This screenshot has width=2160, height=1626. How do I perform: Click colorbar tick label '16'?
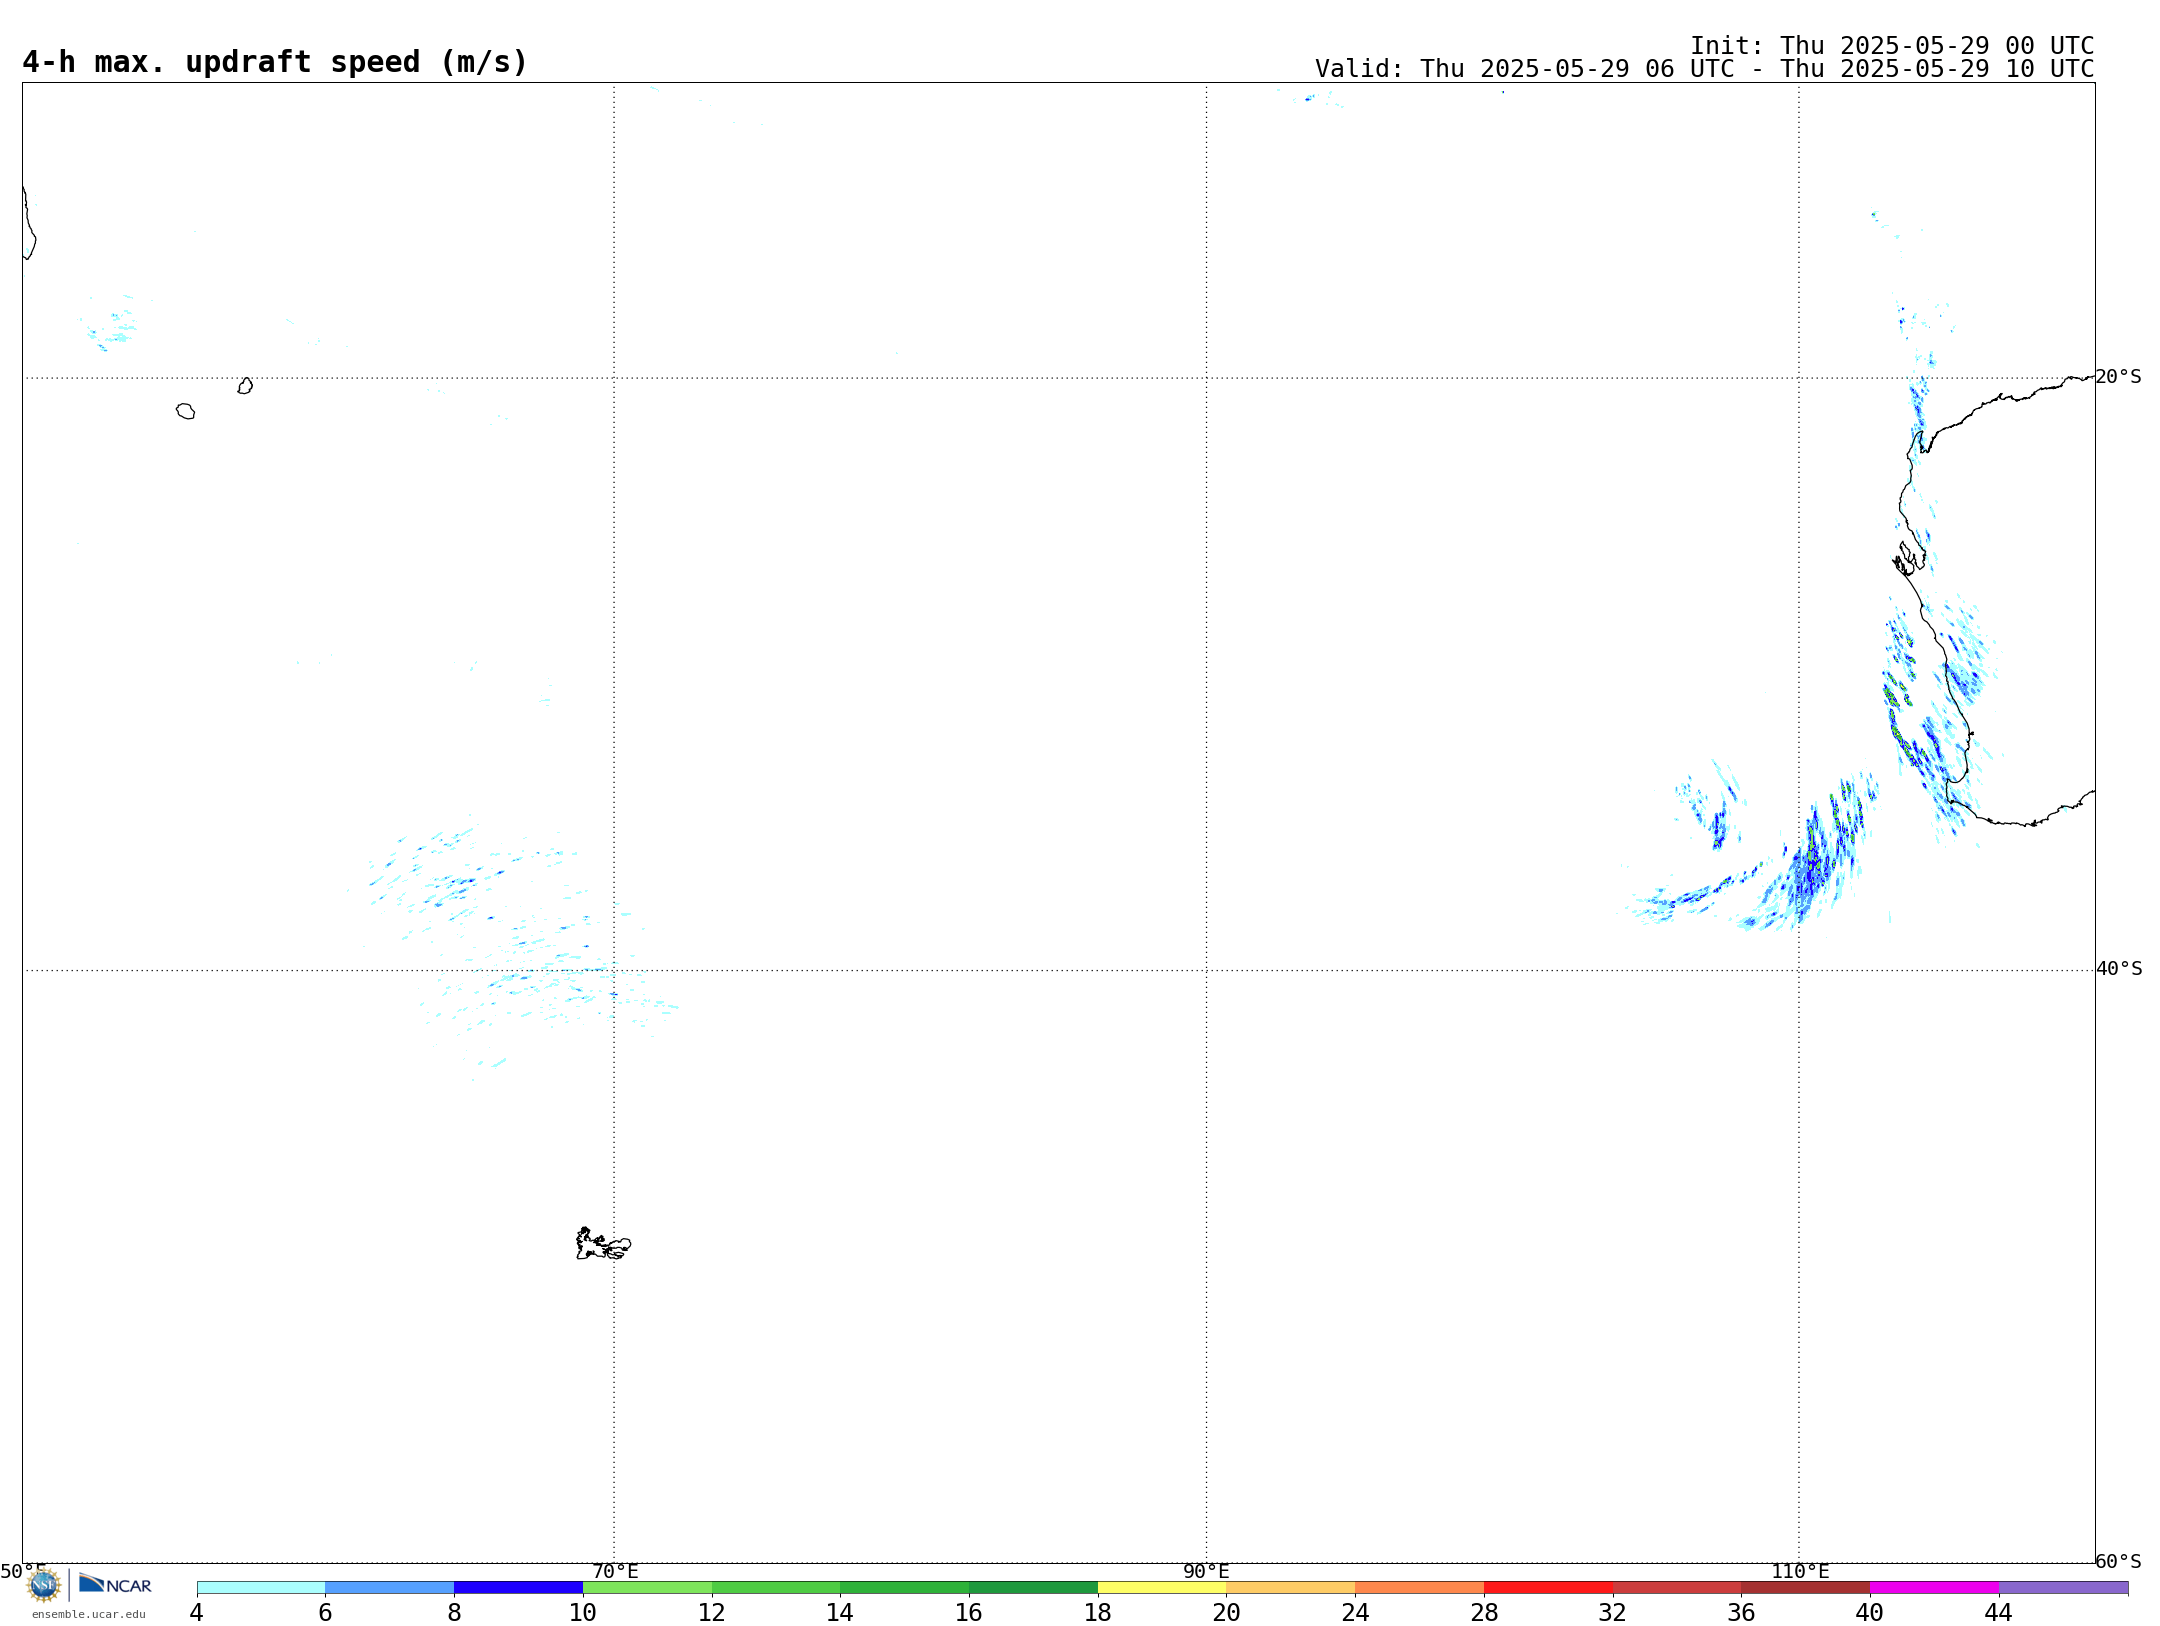pos(969,1612)
